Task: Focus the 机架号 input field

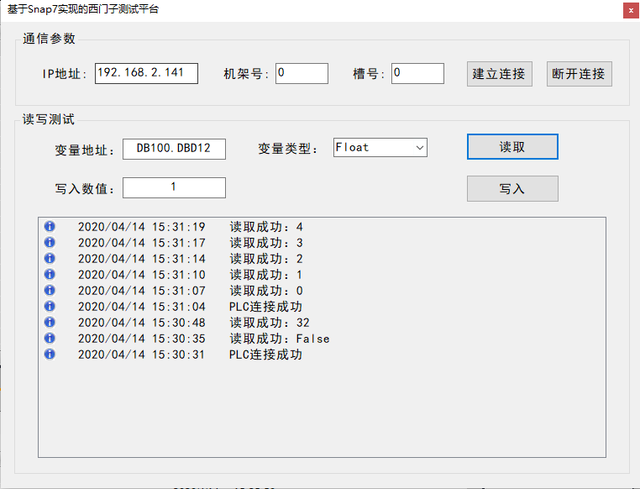Action: tap(302, 73)
